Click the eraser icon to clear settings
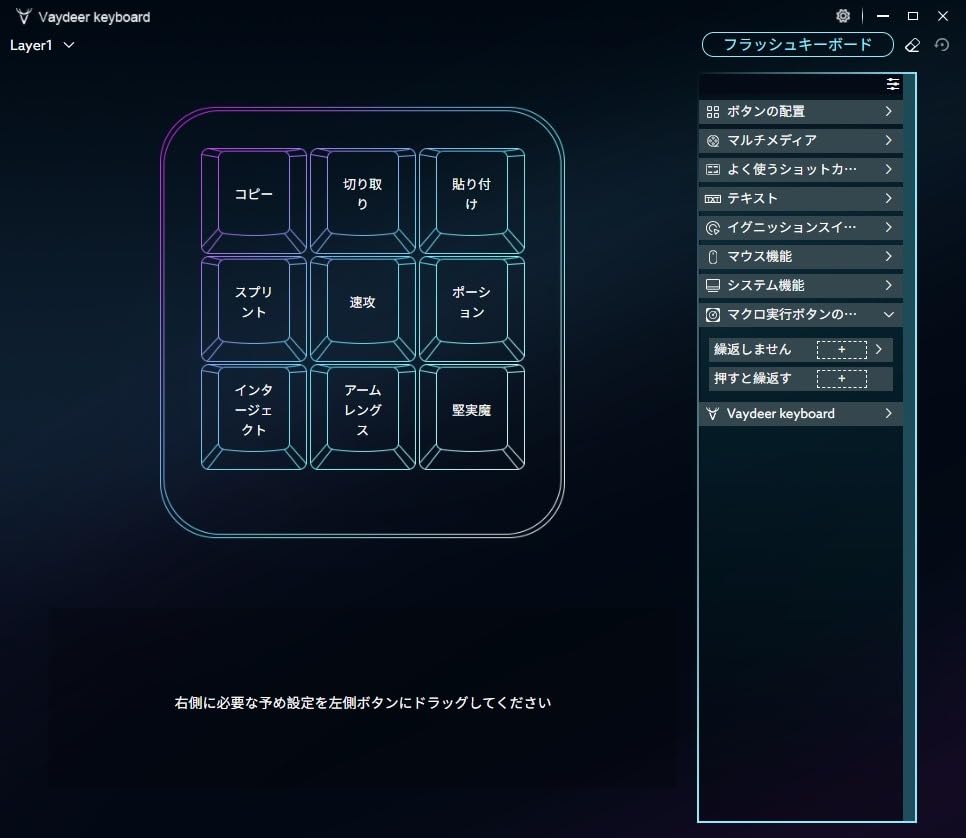 (912, 45)
